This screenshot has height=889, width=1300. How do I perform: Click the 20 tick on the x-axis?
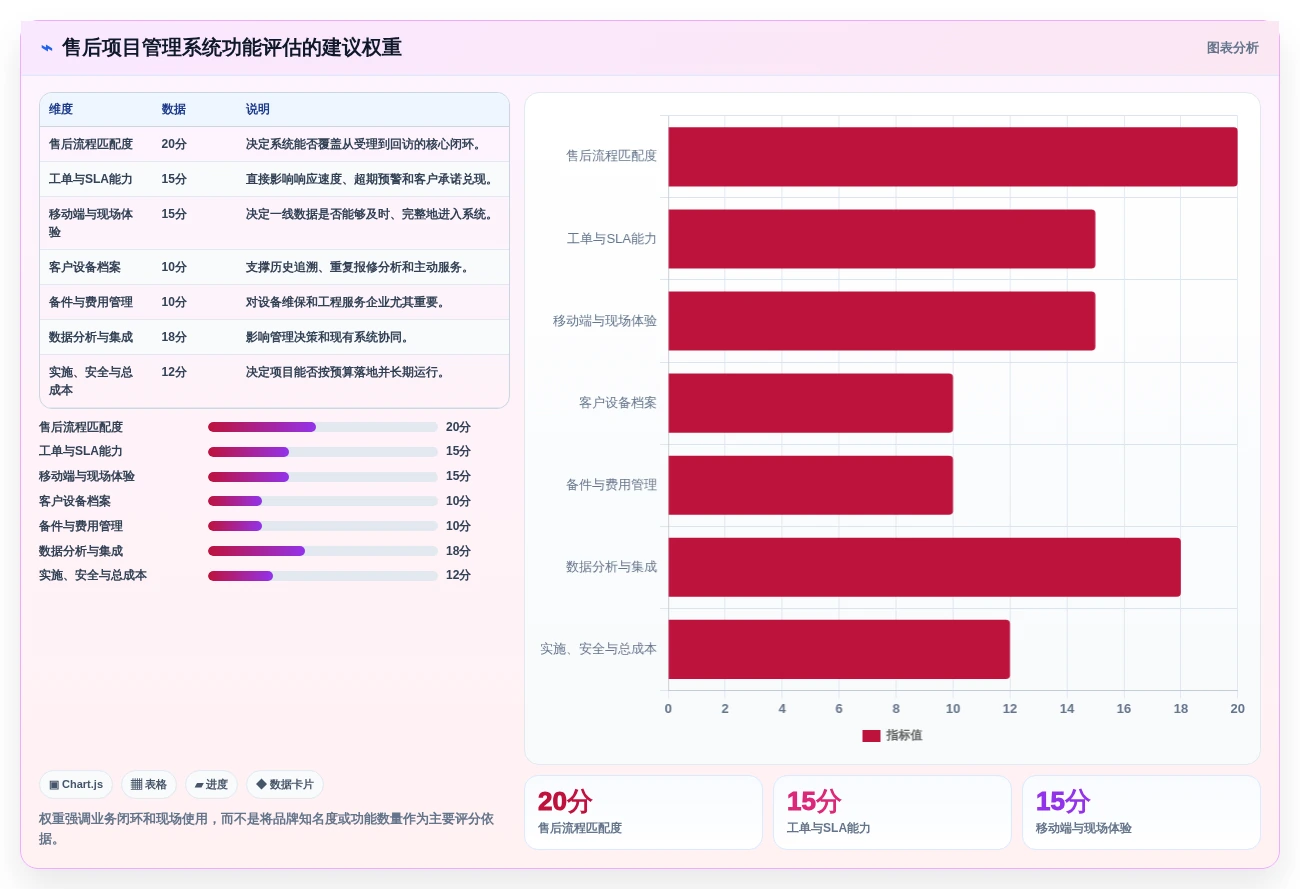click(1237, 709)
